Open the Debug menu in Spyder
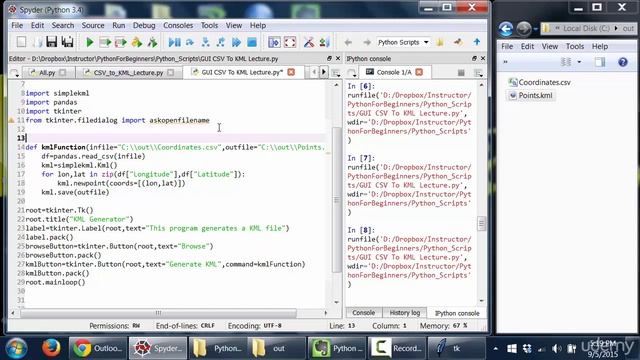The width and height of the screenshot is (640, 360). [144, 25]
